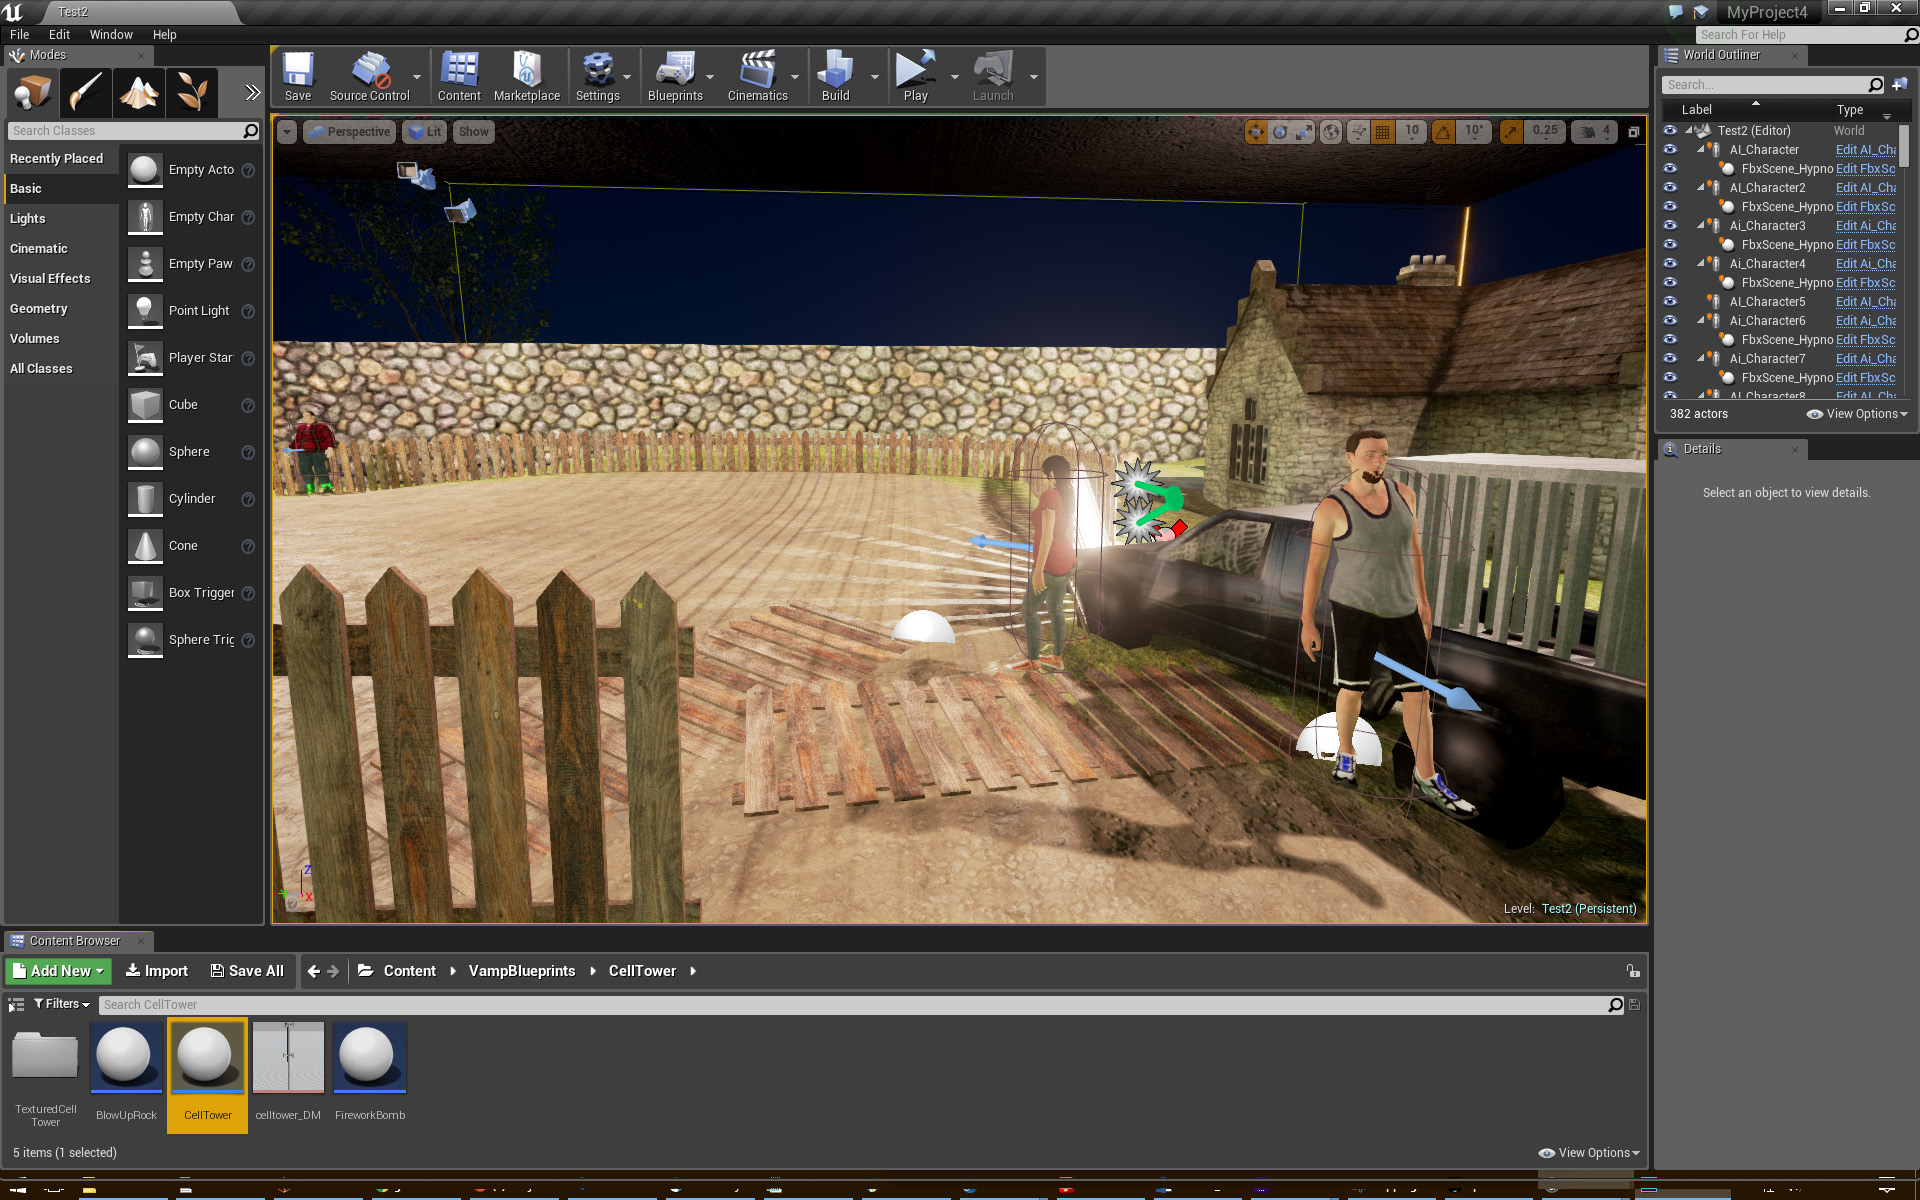
Task: Hide AI_Character2 using its eye icon
Action: 1670,188
